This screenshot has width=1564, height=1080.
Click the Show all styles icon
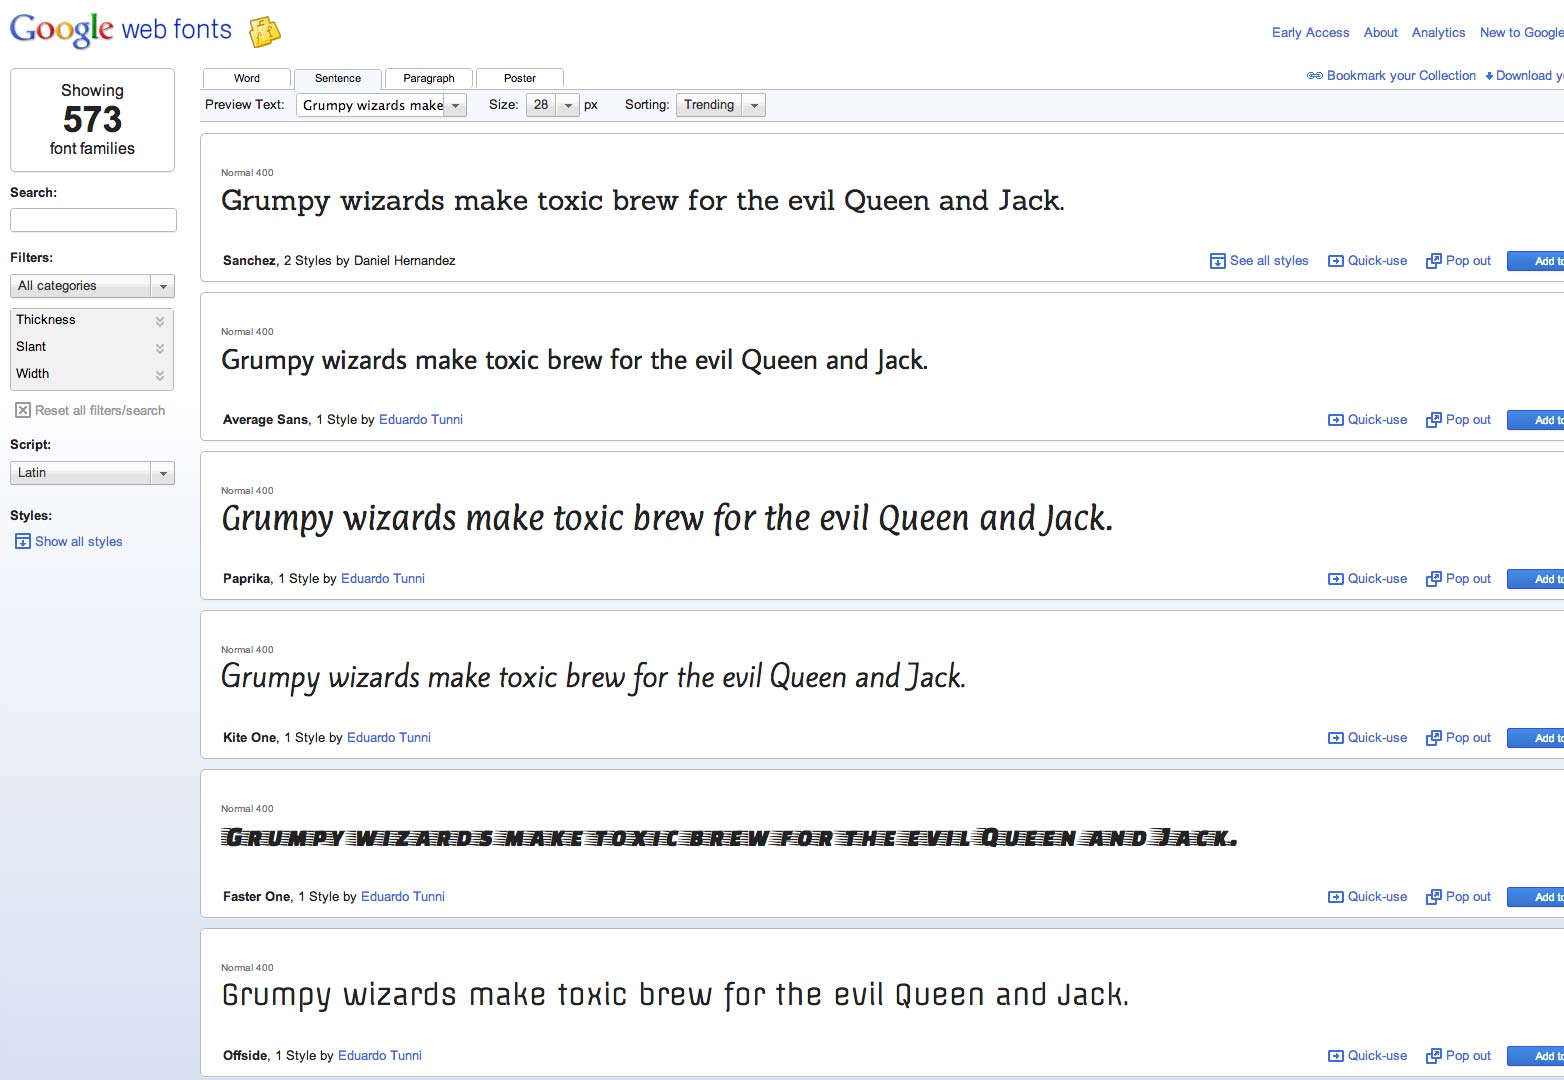(23, 541)
